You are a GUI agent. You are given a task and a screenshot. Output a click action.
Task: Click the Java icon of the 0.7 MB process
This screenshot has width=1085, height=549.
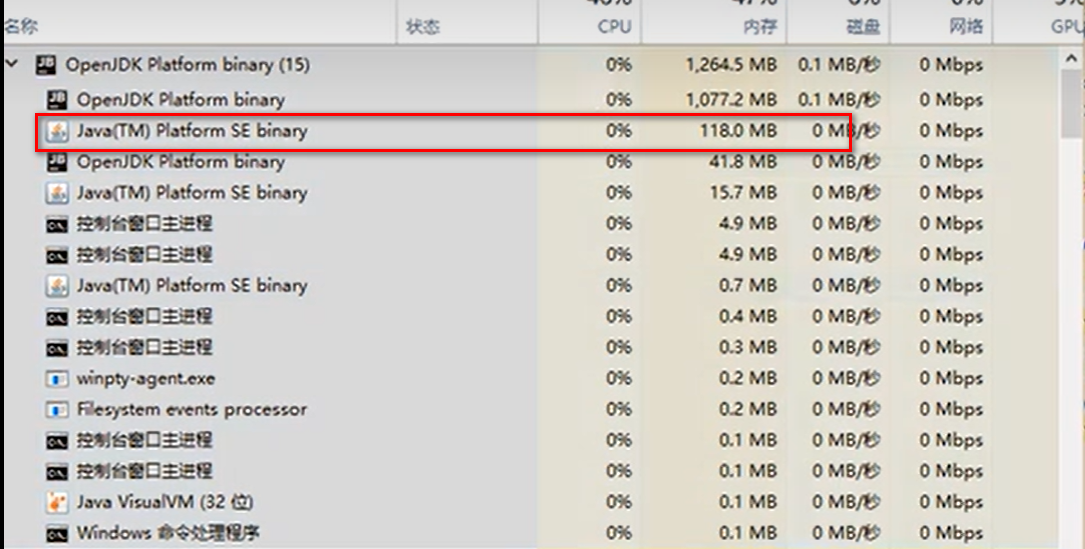(57, 285)
